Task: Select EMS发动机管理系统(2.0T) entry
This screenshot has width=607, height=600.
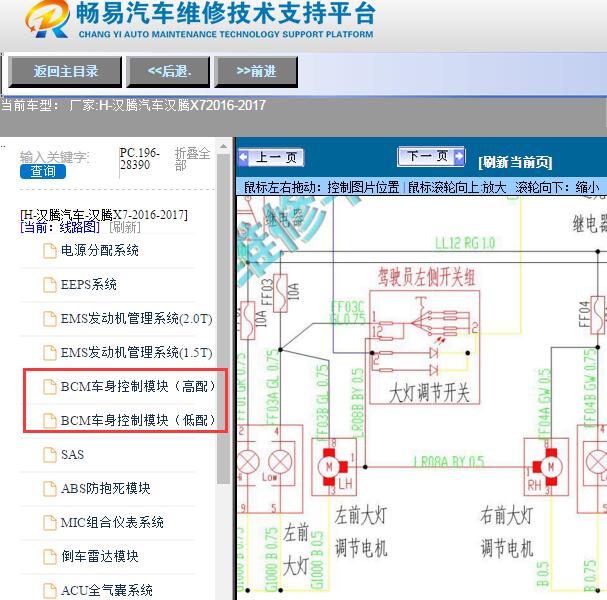Action: (x=137, y=319)
